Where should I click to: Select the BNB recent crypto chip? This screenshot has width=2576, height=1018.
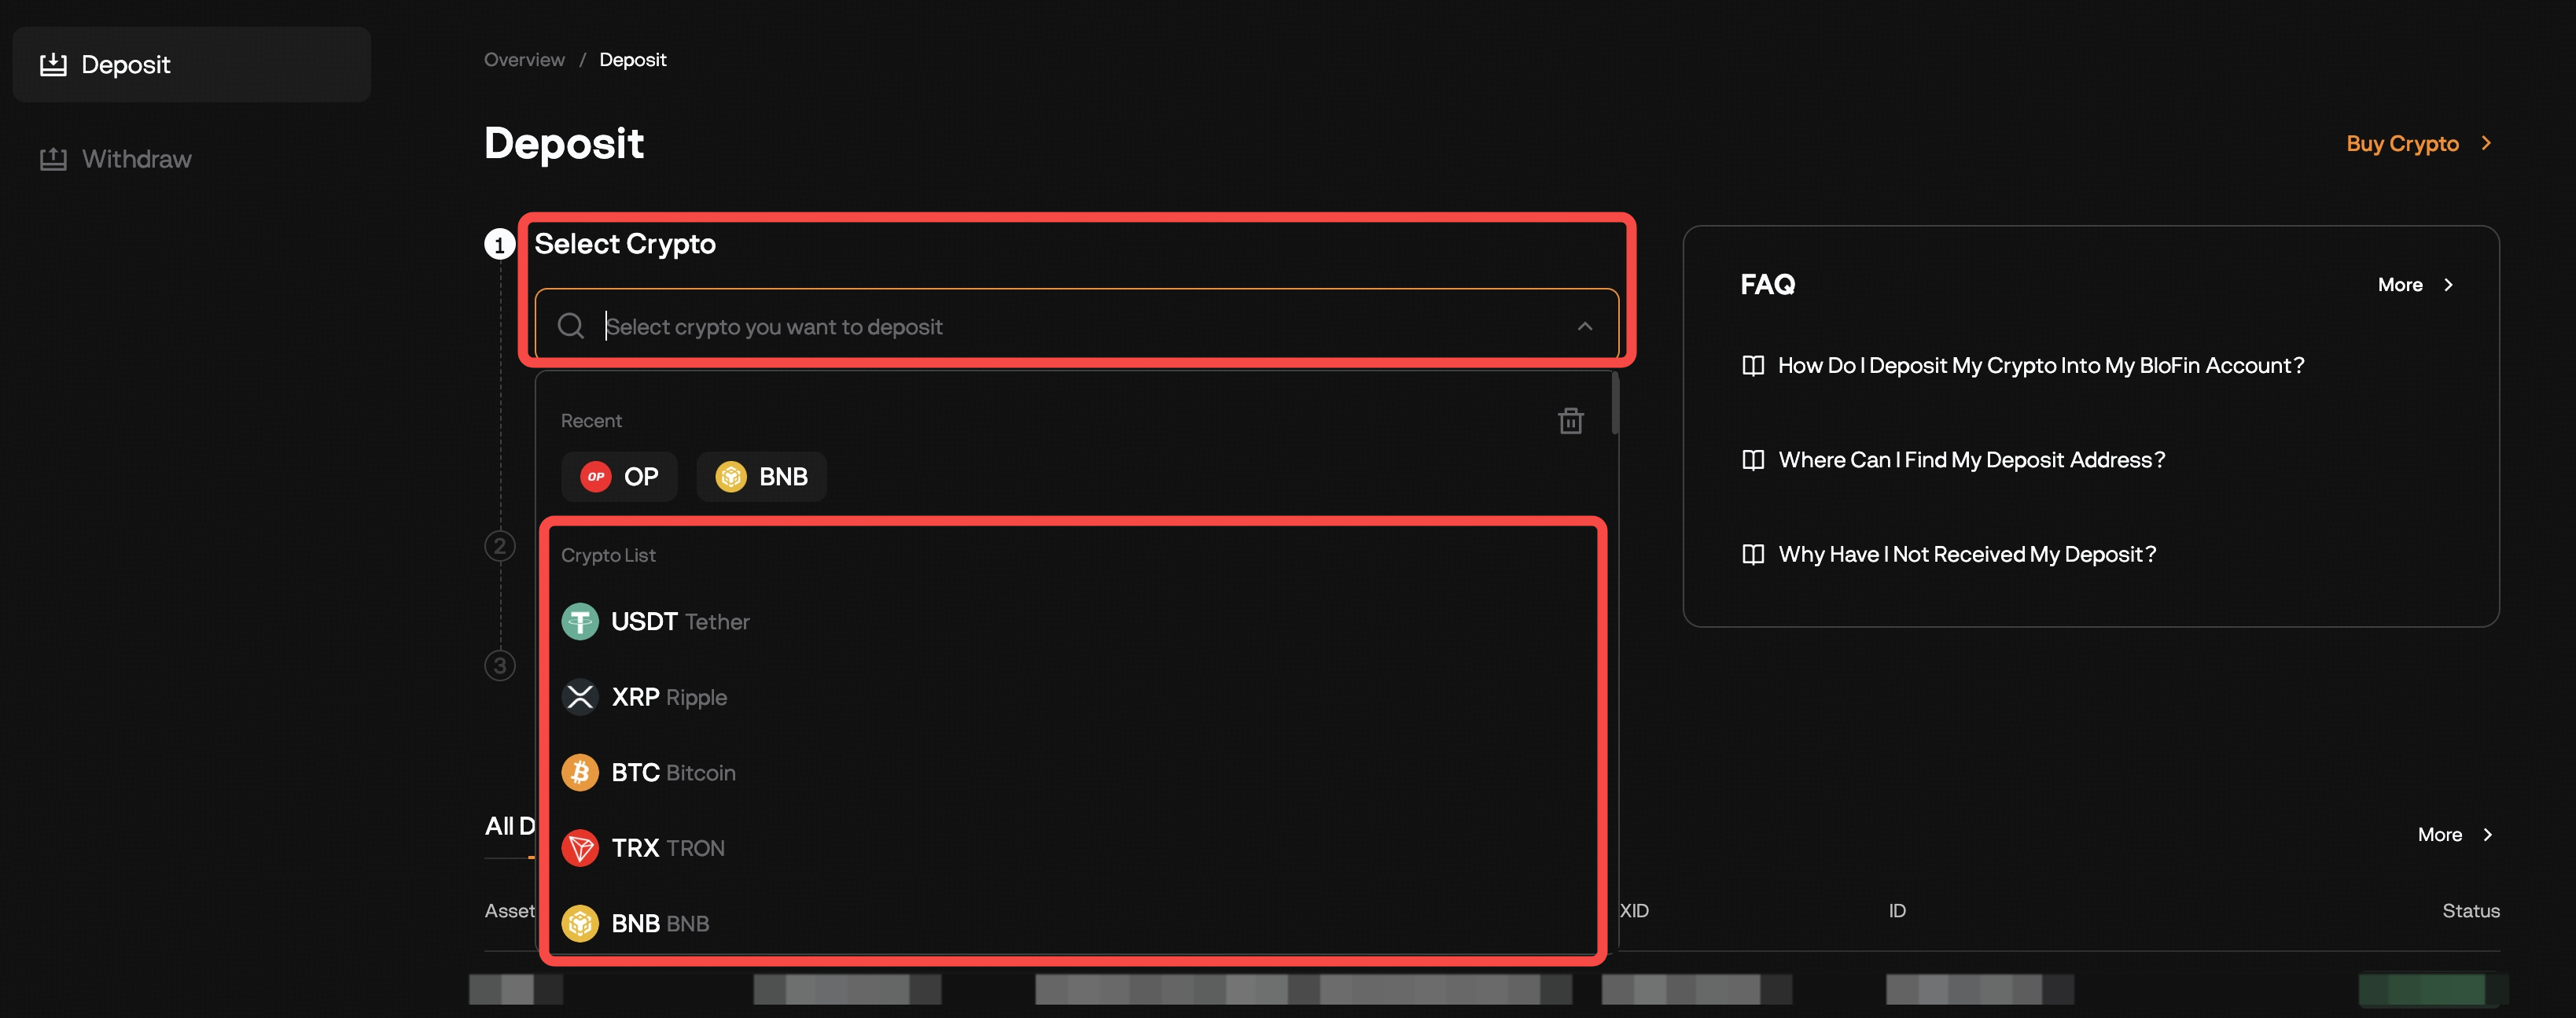click(x=761, y=477)
